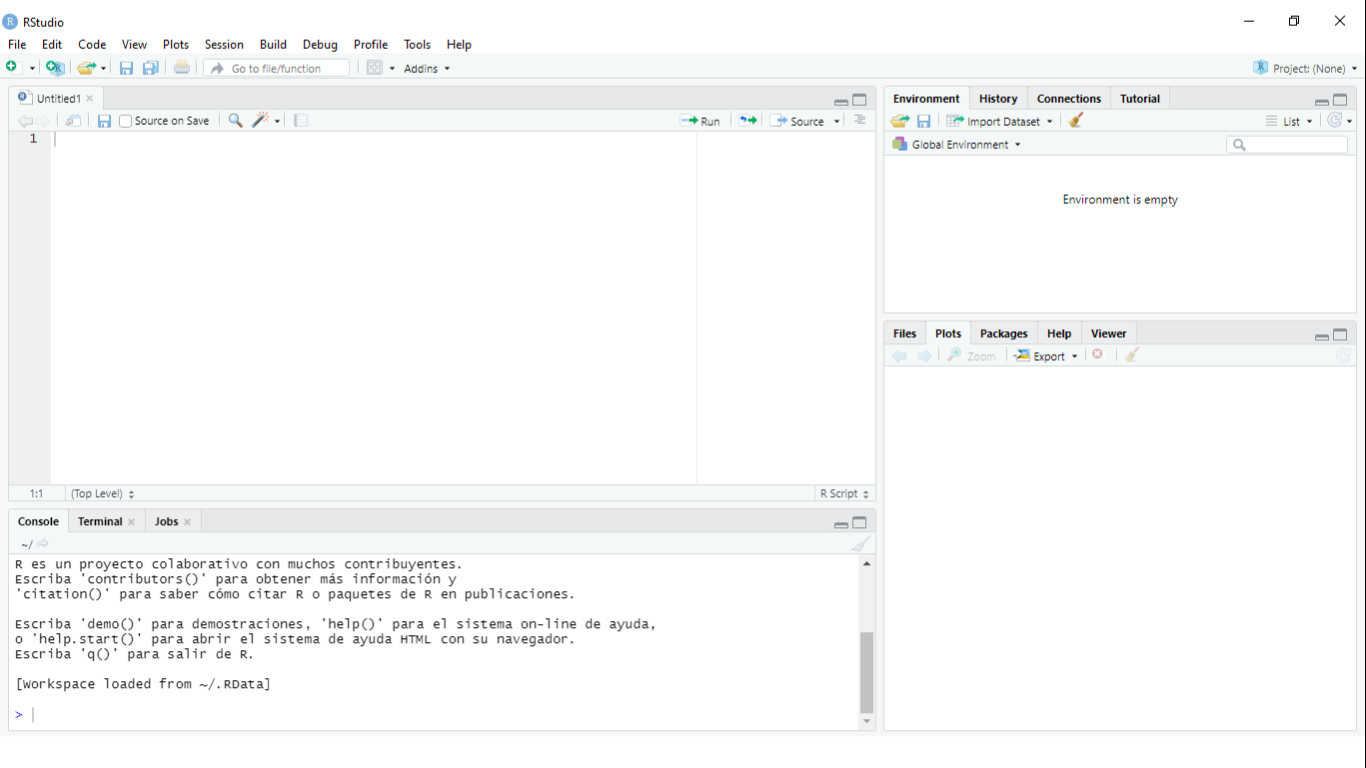This screenshot has width=1366, height=768.
Task: Open code tools magic wand menu
Action: [266, 120]
